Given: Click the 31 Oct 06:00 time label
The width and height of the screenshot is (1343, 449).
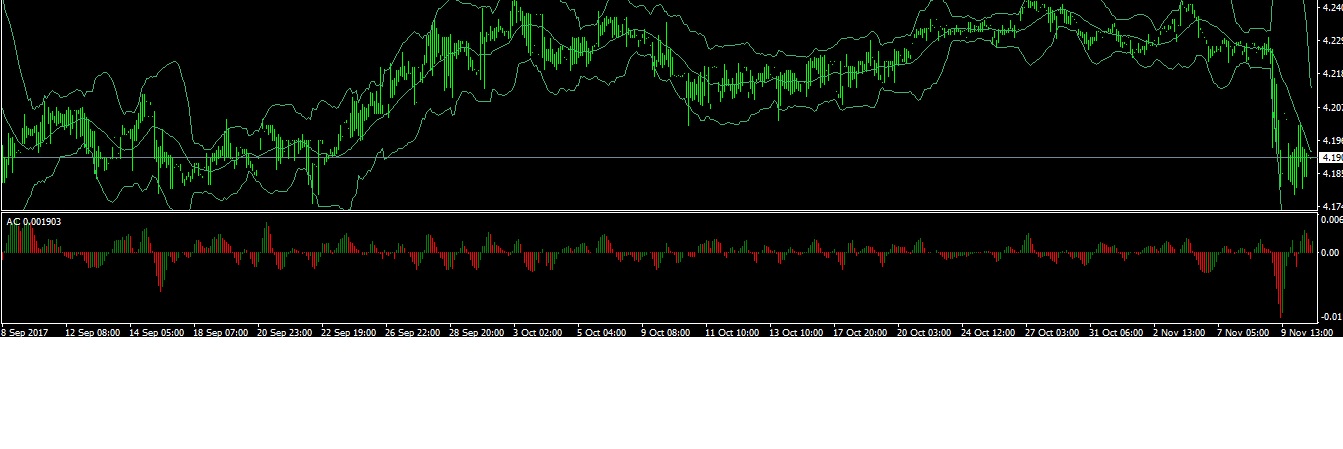Looking at the screenshot, I should tap(1117, 331).
